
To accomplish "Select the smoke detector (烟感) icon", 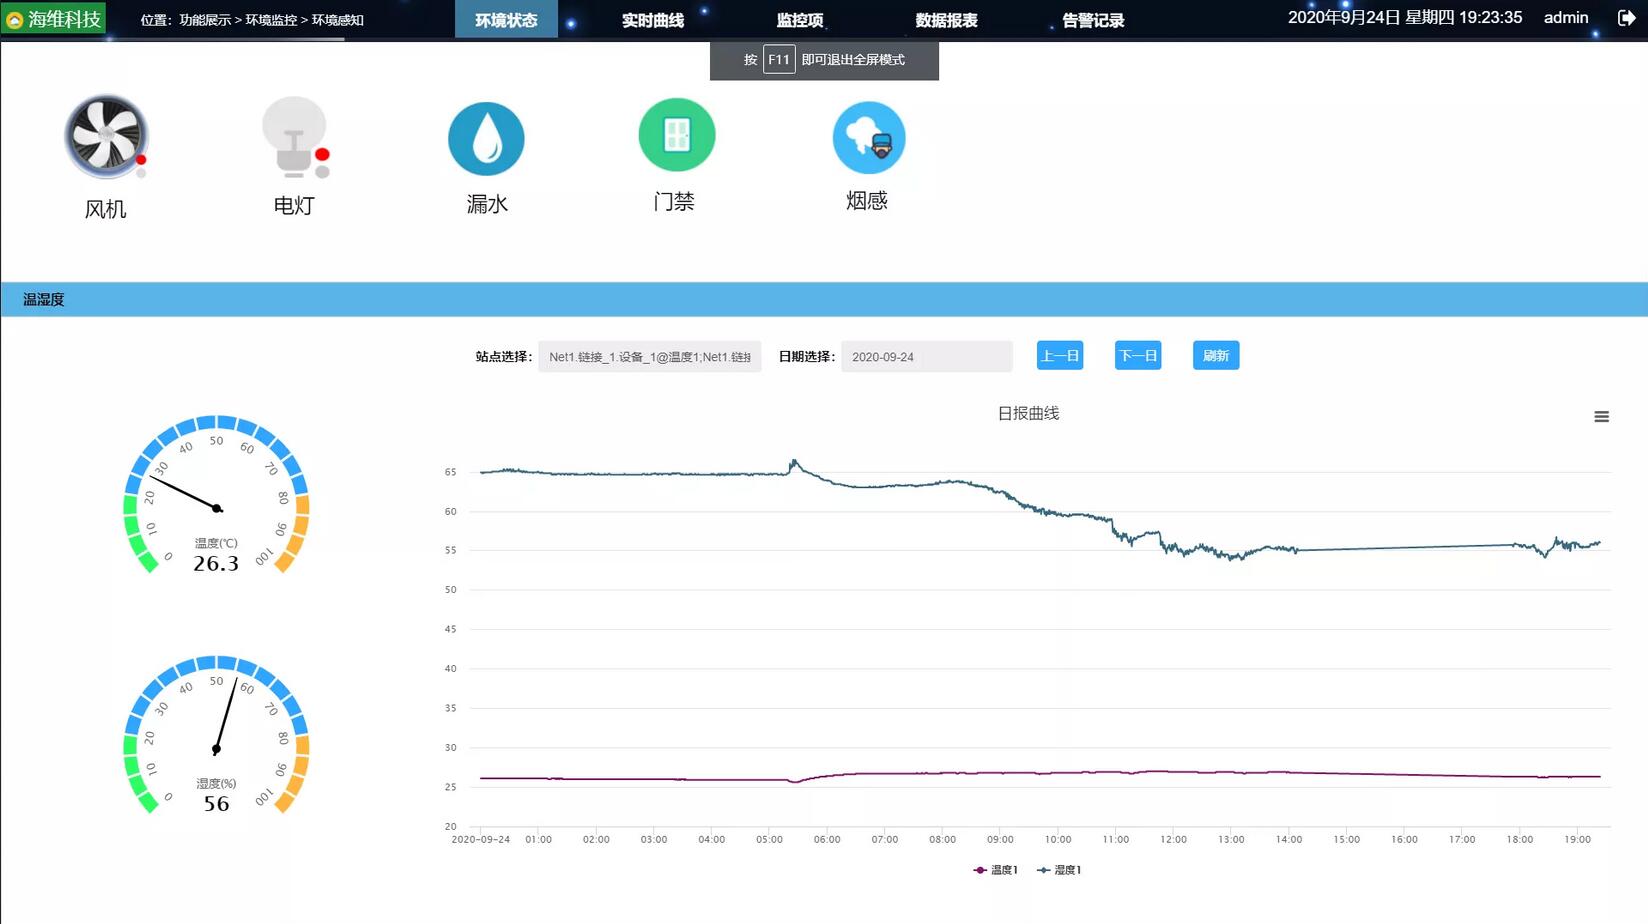I will click(x=868, y=138).
